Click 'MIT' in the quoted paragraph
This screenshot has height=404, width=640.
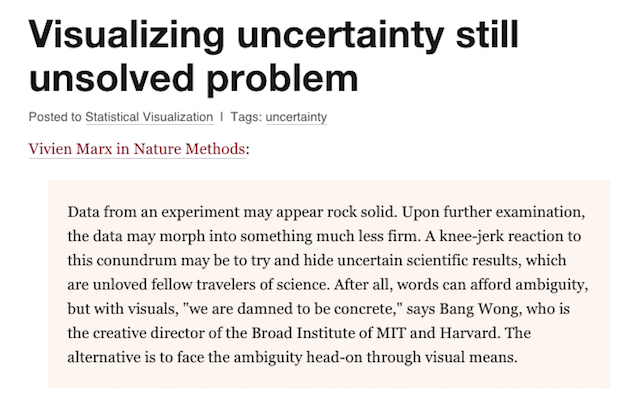[391, 333]
